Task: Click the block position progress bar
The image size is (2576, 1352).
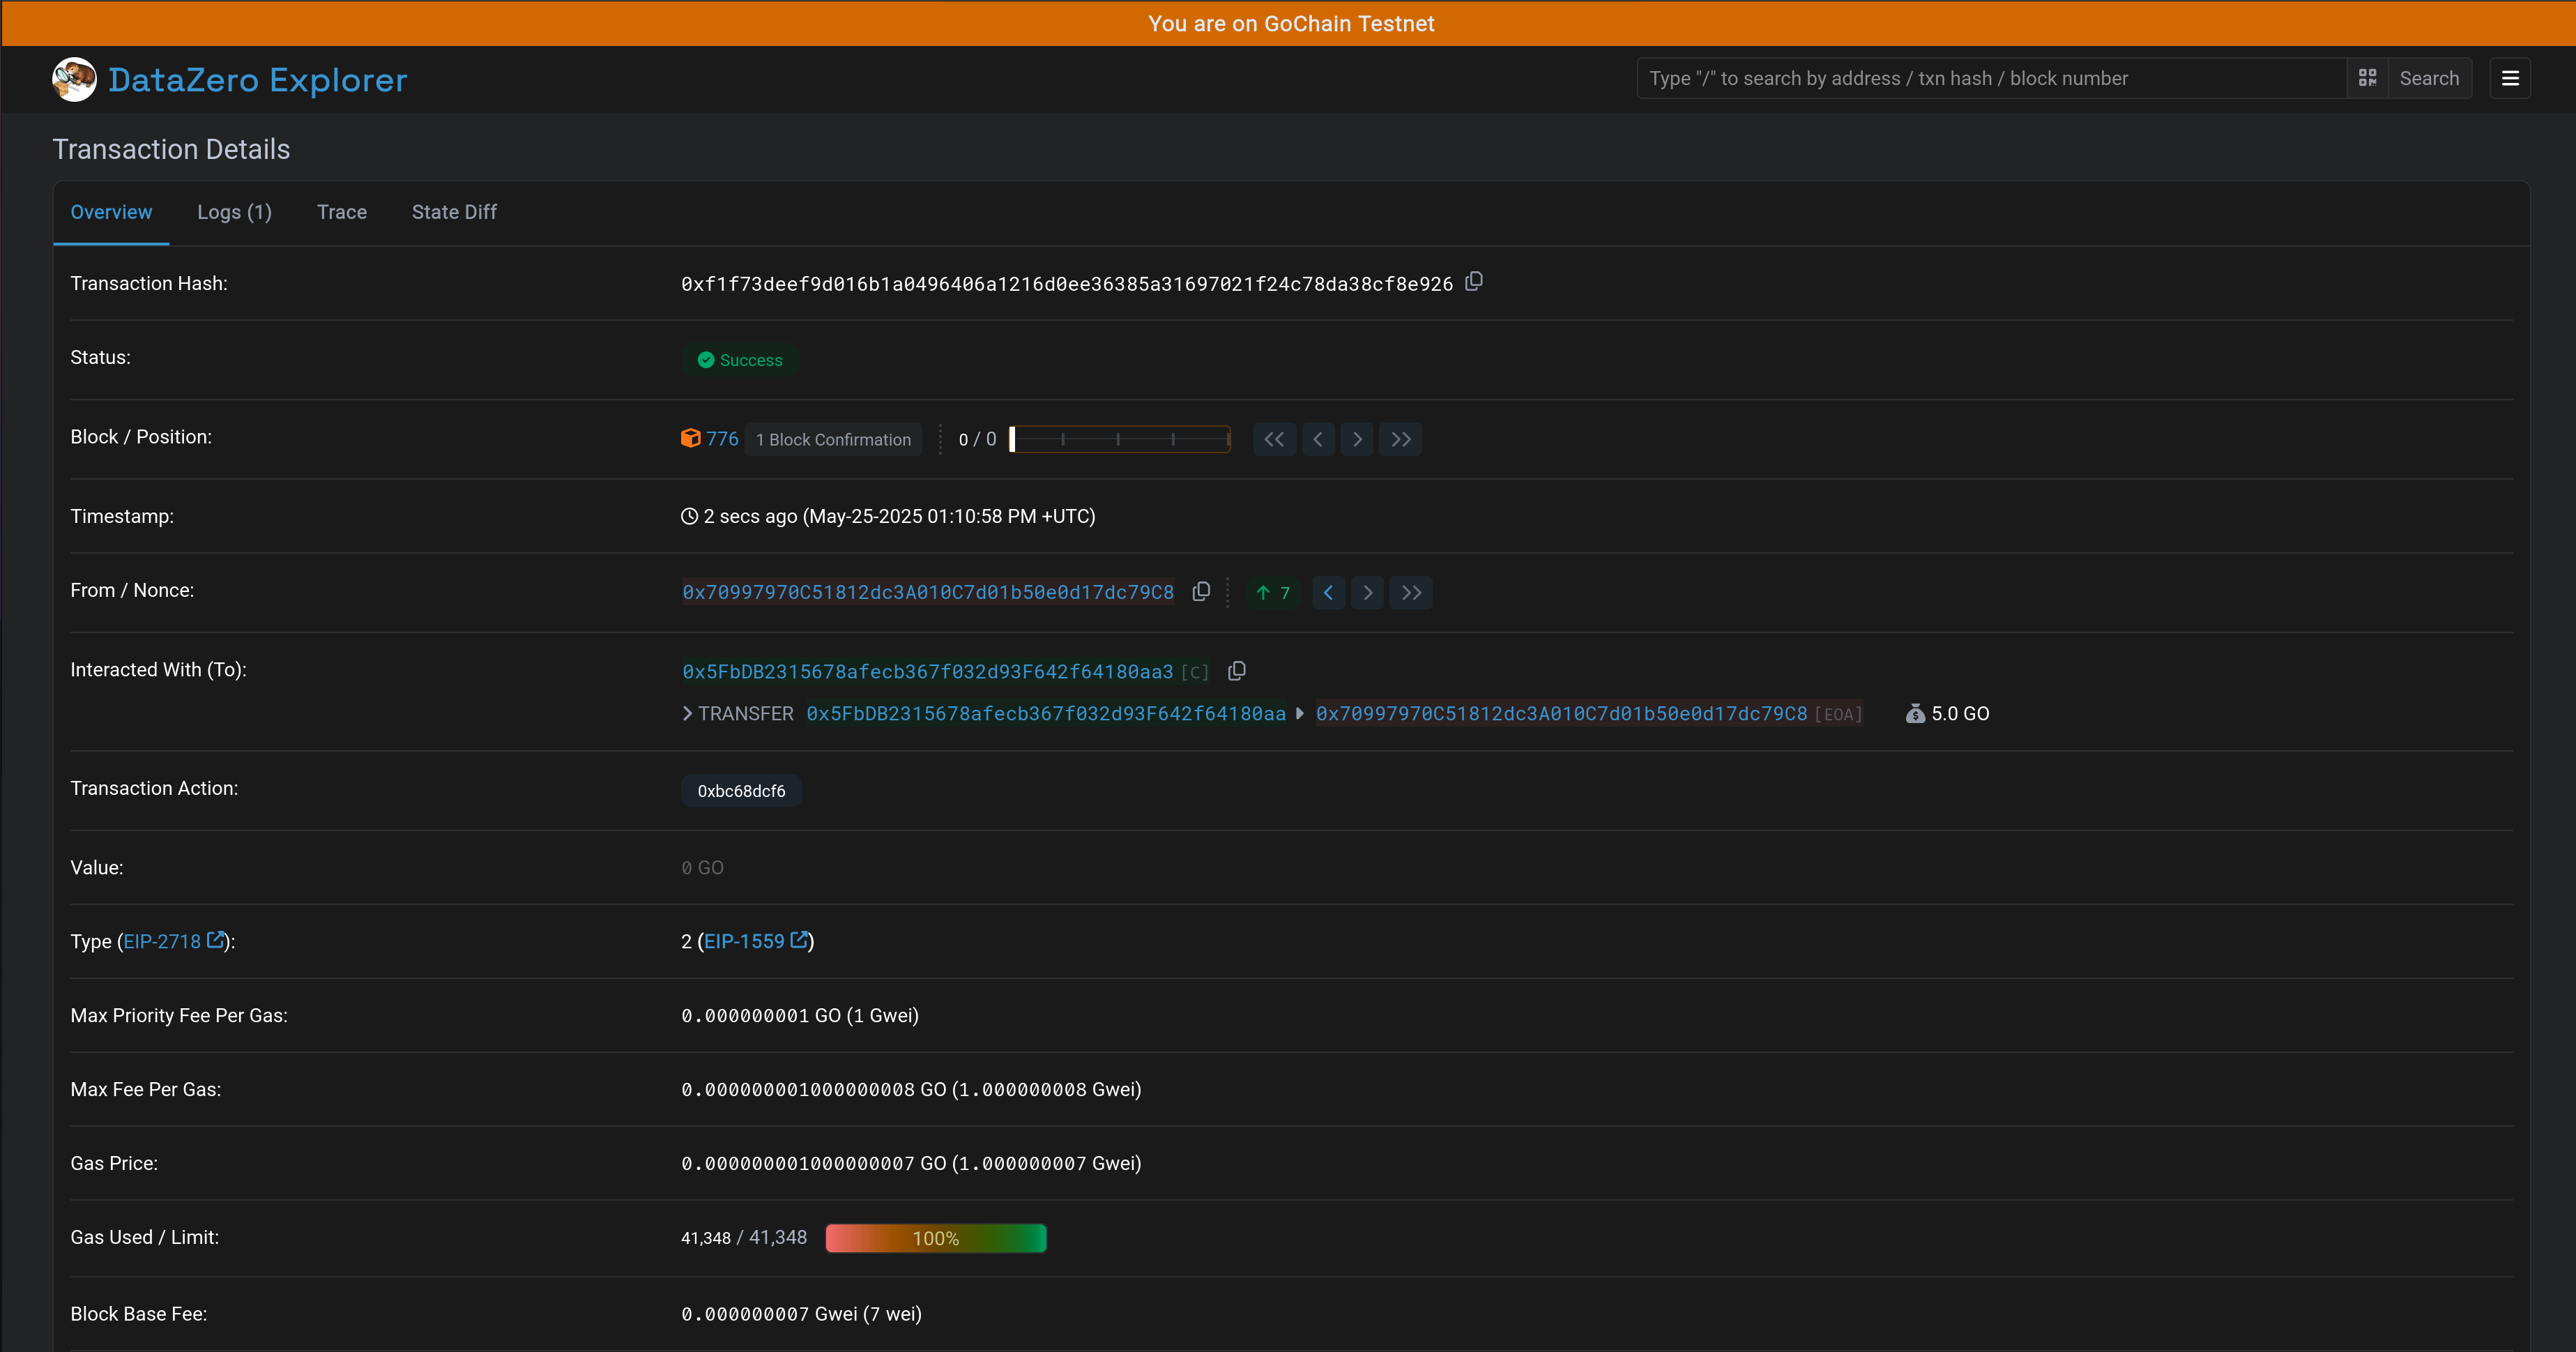Action: (1120, 439)
